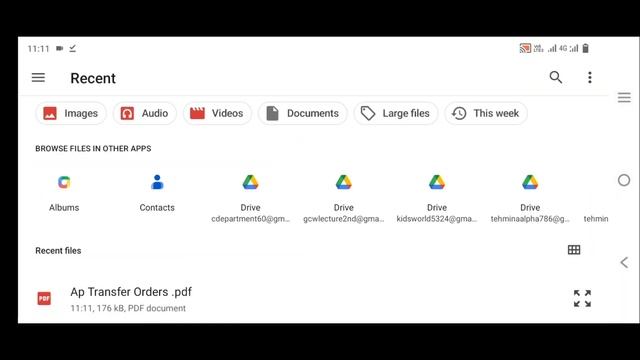Open Drive cdepartment60 account
The image size is (640, 360).
click(x=250, y=198)
